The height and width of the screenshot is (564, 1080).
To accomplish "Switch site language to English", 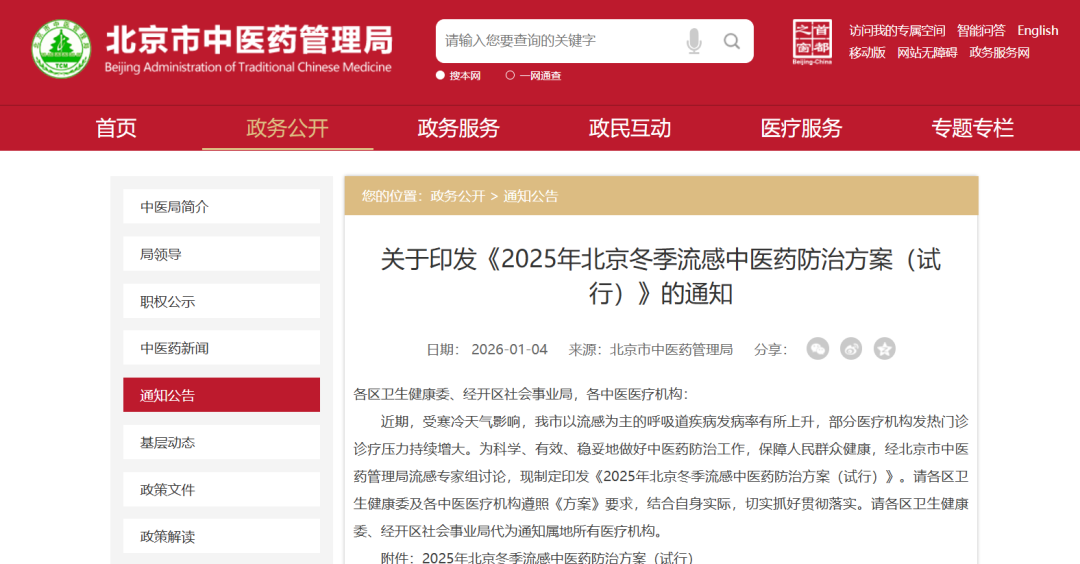I will (x=1037, y=31).
